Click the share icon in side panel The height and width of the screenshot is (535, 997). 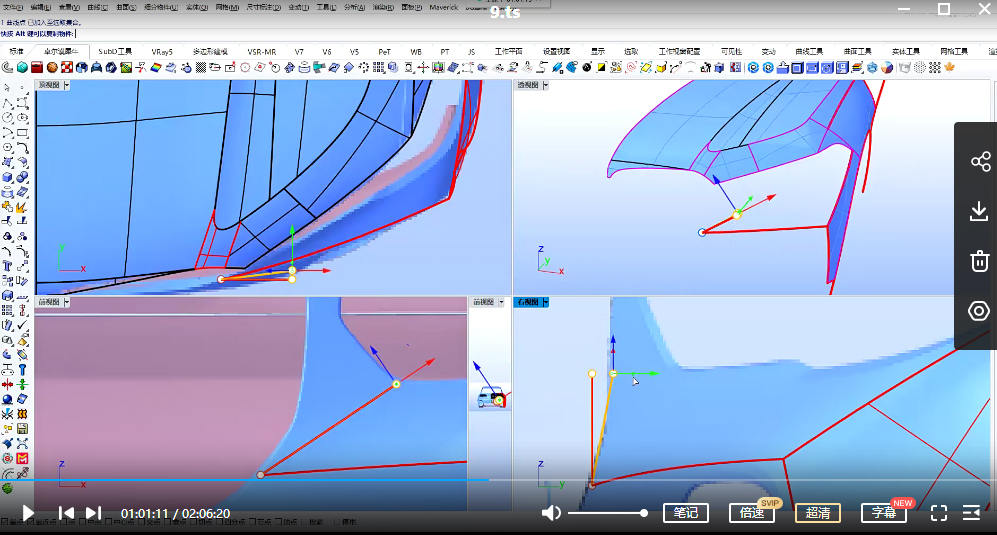[x=979, y=161]
